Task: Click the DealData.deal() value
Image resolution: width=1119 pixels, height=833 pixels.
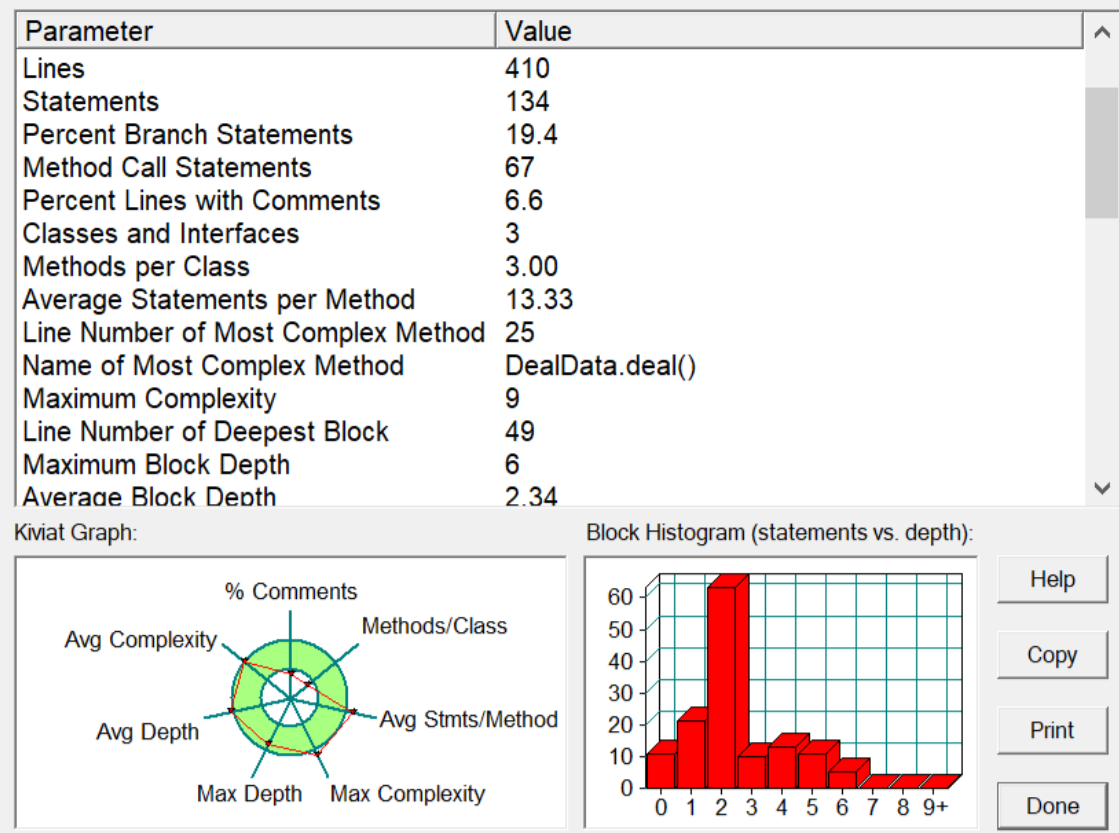Action: [600, 365]
